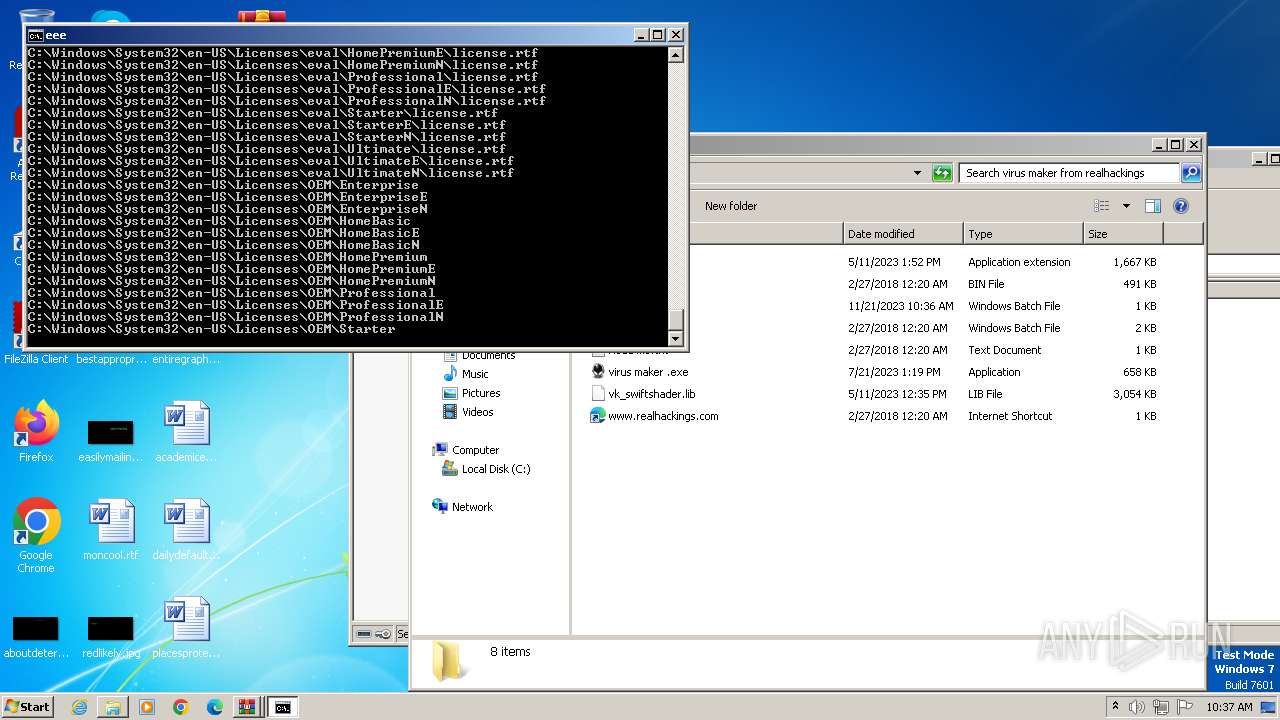Viewport: 1280px width, 720px height.
Task: Sort by Type column header
Action: tap(1024, 234)
